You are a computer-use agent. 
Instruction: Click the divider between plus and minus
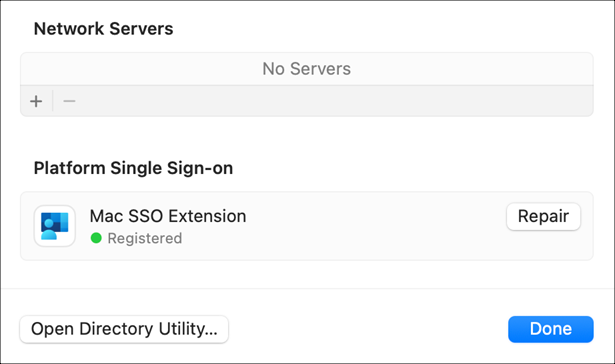click(53, 101)
